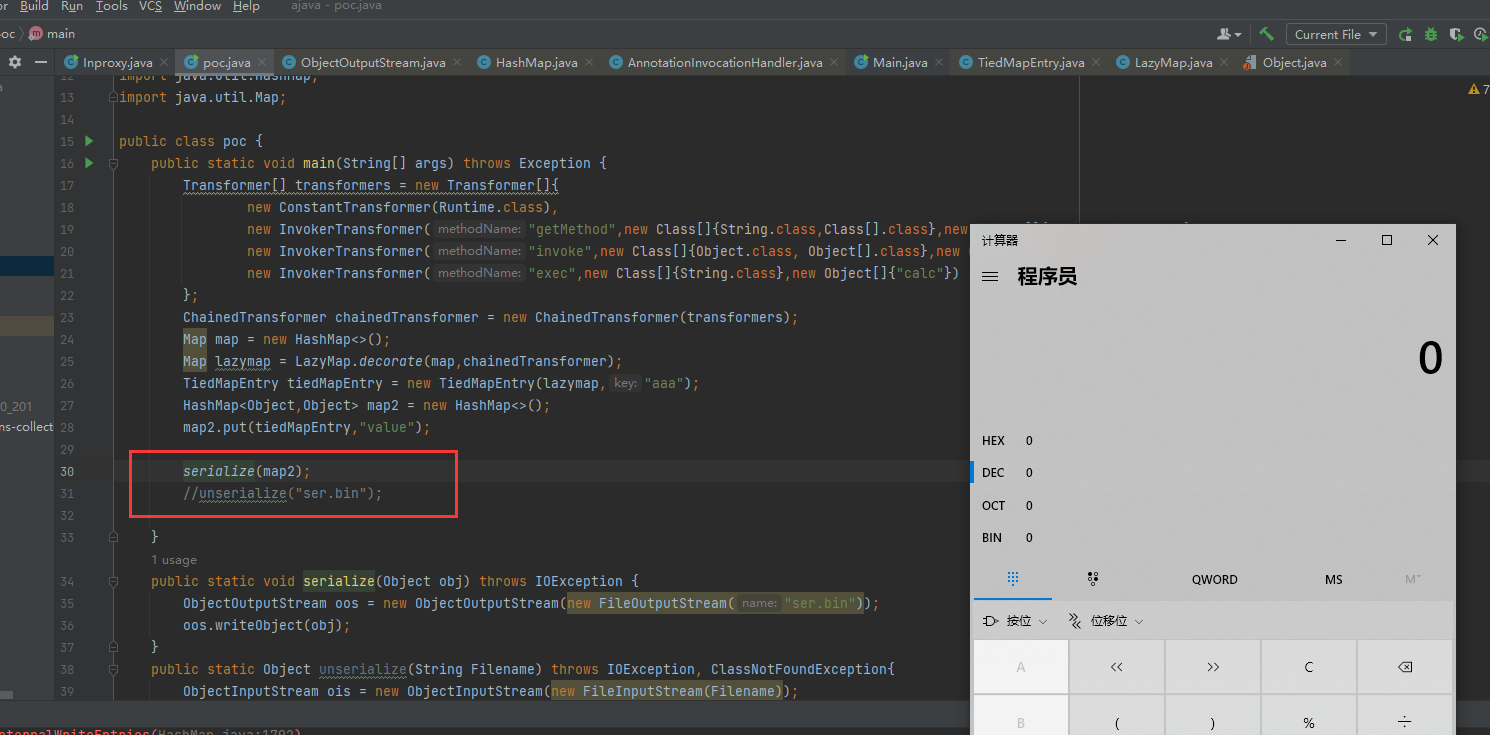Open the Help menu
The width and height of the screenshot is (1490, 735).
coord(246,6)
